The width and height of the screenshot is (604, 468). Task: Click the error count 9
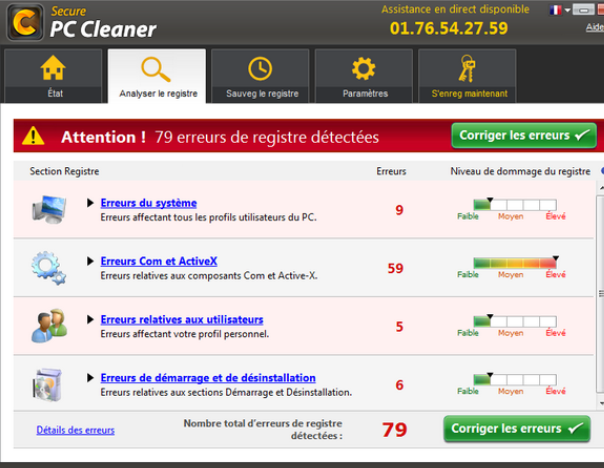click(x=399, y=210)
